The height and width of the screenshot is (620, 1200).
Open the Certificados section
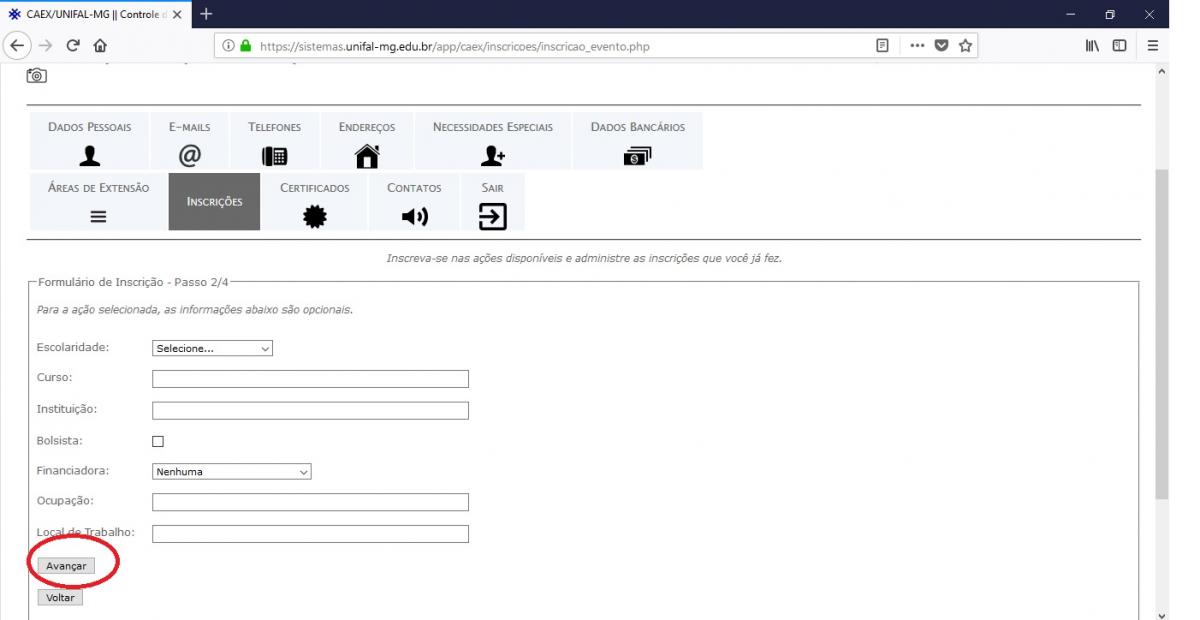click(x=315, y=202)
